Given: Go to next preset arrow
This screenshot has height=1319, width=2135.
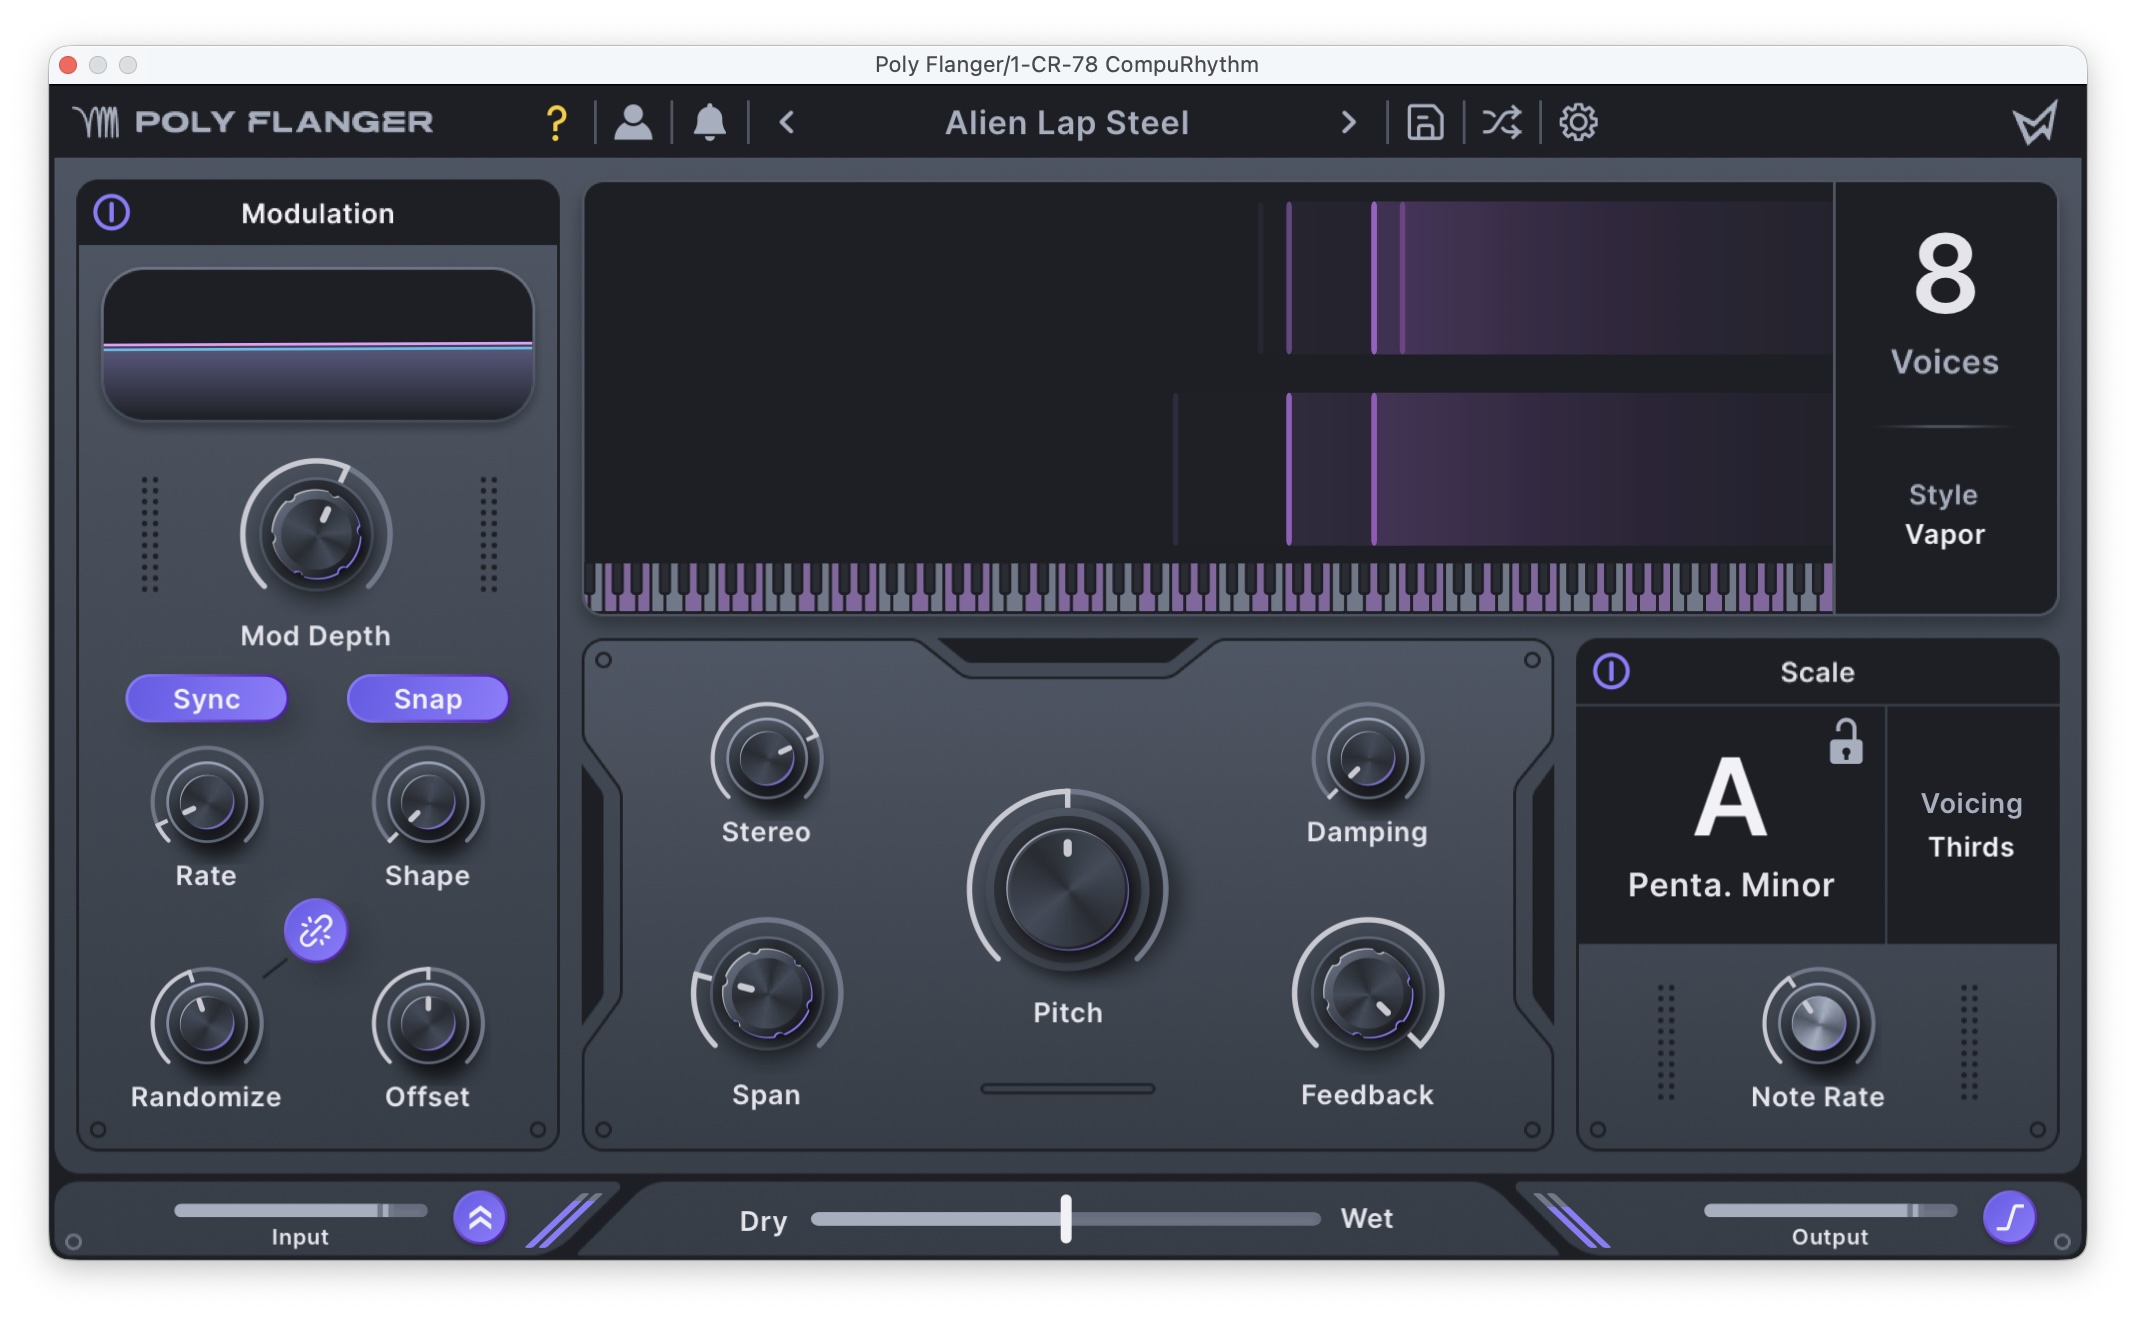Looking at the screenshot, I should [x=1348, y=123].
